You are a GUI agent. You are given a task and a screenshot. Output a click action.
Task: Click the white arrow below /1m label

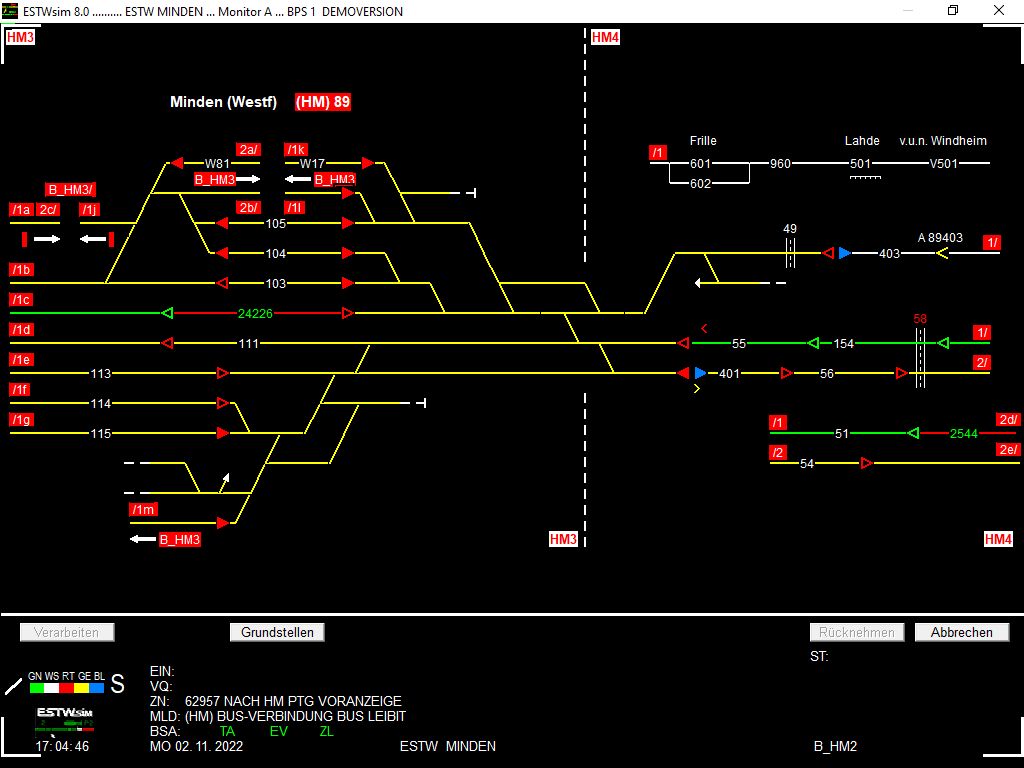143,539
